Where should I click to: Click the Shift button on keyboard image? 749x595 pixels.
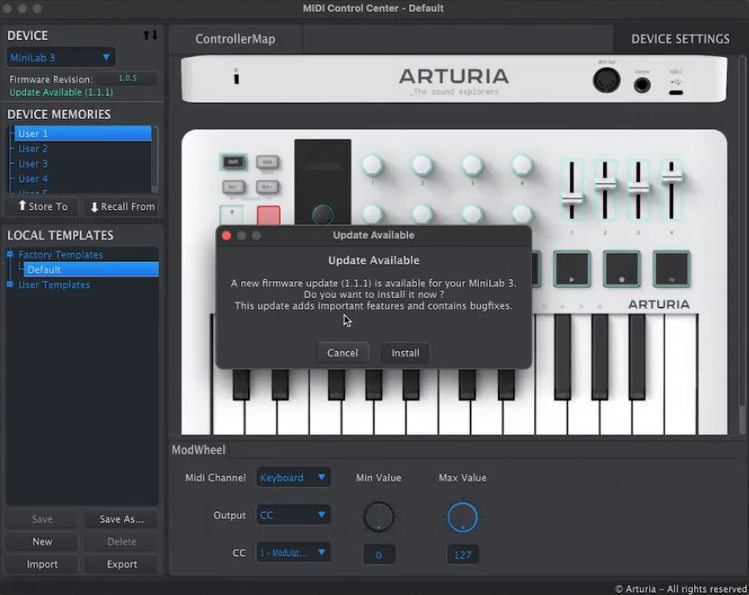click(233, 163)
